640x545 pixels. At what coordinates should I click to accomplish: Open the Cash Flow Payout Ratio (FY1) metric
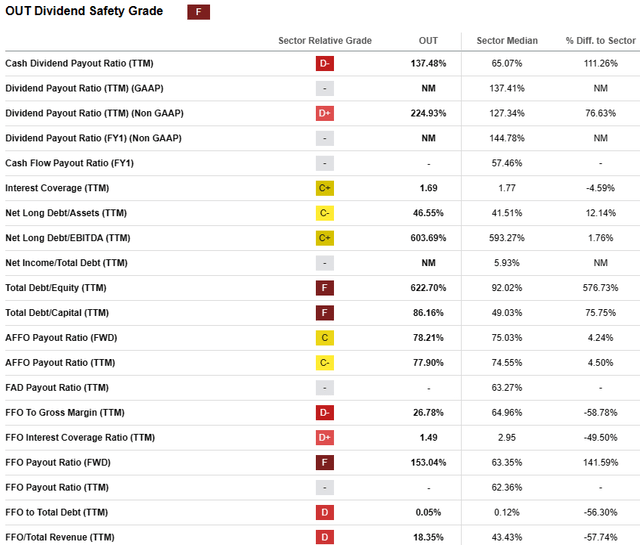pos(69,163)
